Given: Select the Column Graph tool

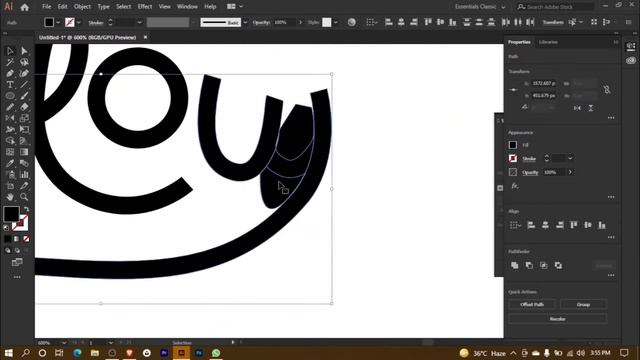Looking at the screenshot, I should (24, 175).
